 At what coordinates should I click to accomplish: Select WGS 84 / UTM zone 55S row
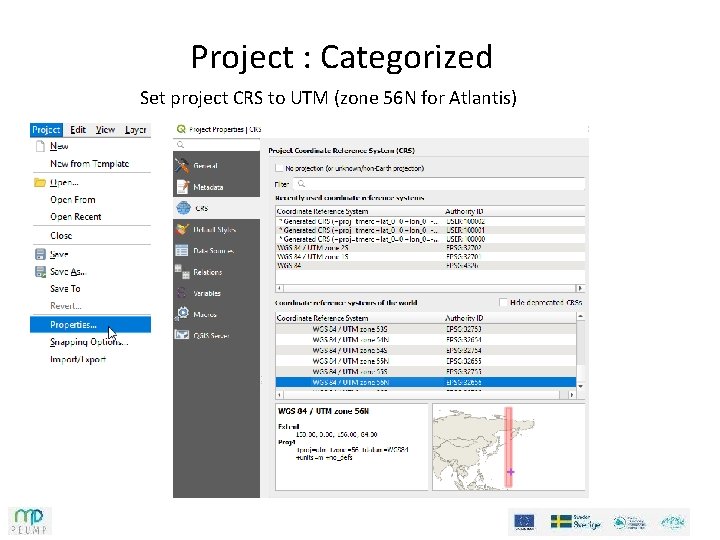(x=426, y=371)
